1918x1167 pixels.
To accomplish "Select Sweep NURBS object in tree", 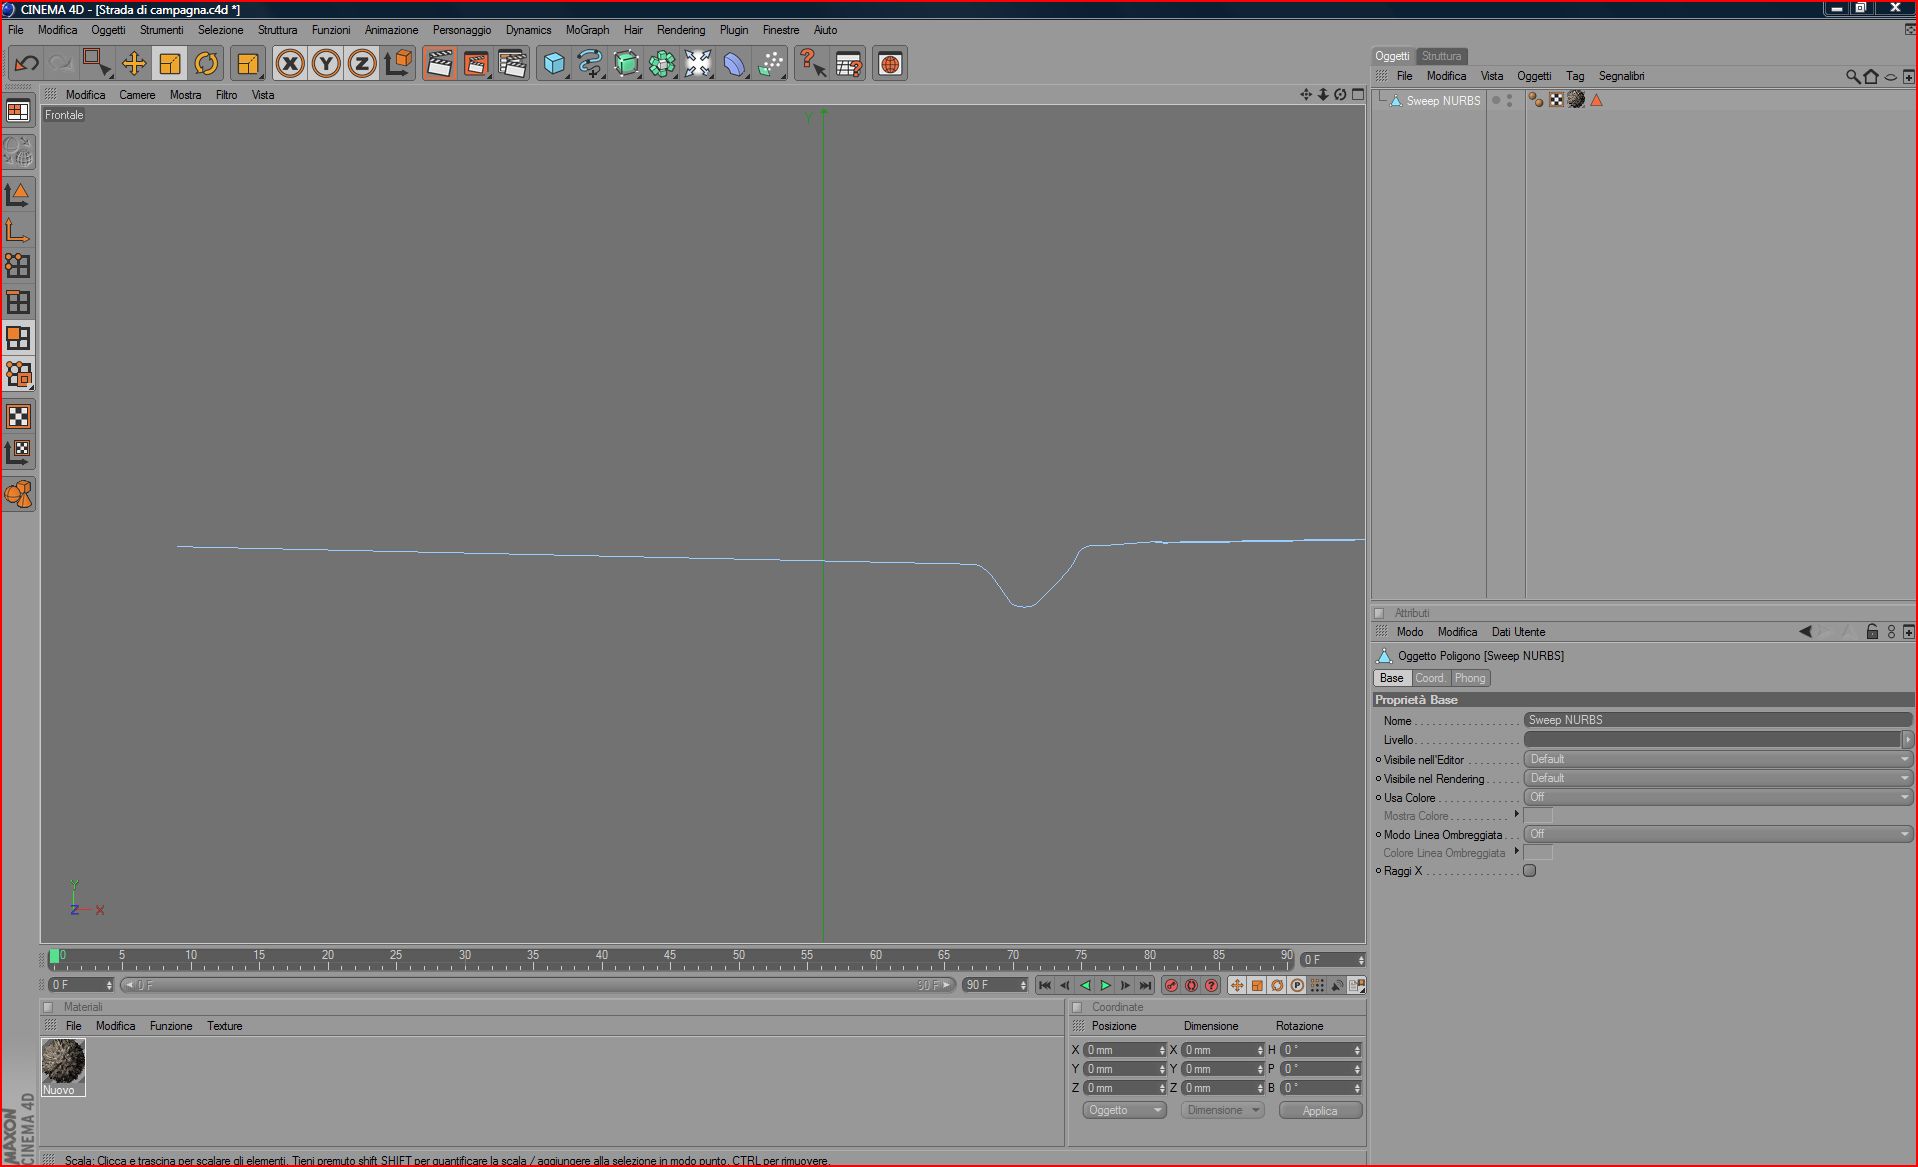I will click(x=1442, y=101).
